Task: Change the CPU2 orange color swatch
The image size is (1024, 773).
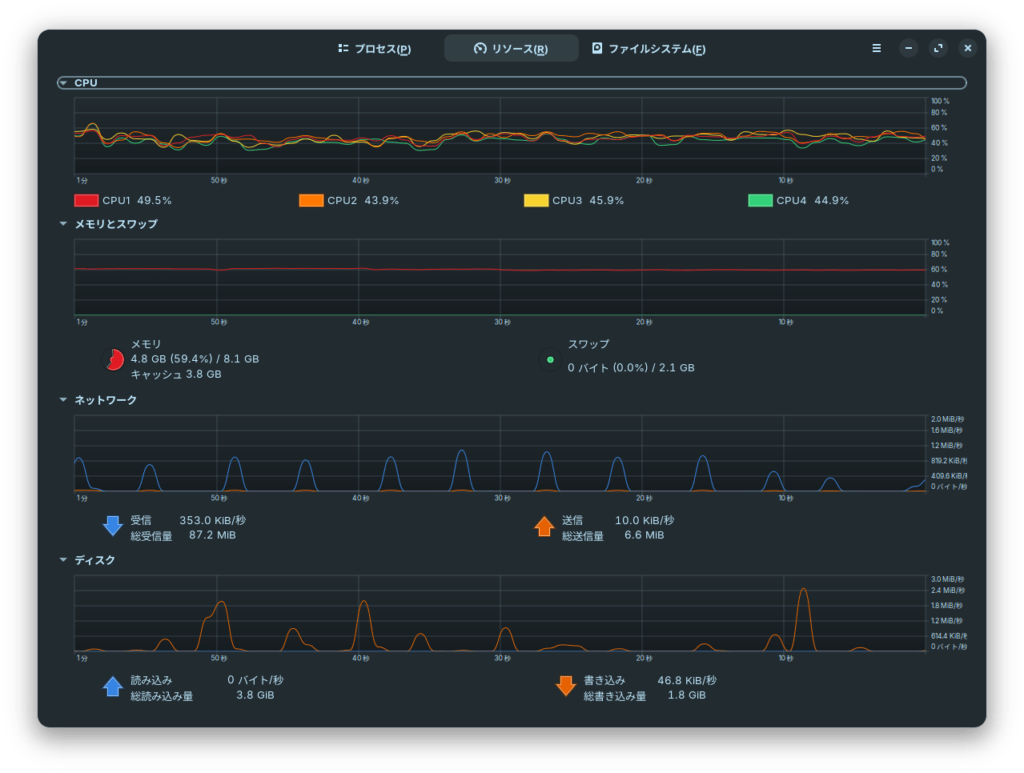Action: tap(311, 200)
